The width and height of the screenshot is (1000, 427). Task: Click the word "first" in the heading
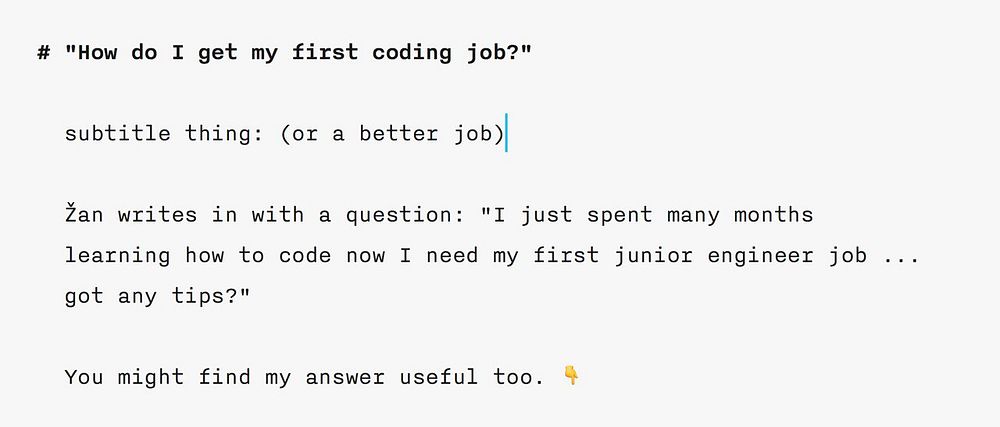(325, 52)
